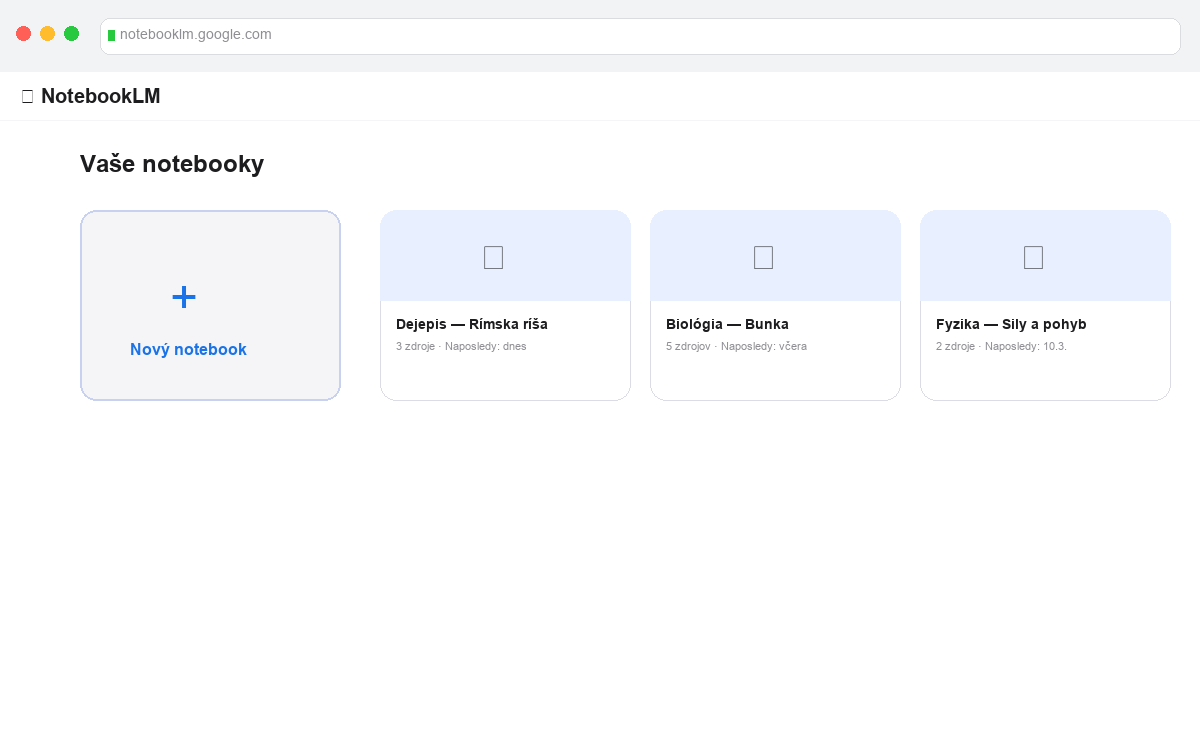The height and width of the screenshot is (750, 1200).
Task: Click the blue plus icon
Action: 184,297
